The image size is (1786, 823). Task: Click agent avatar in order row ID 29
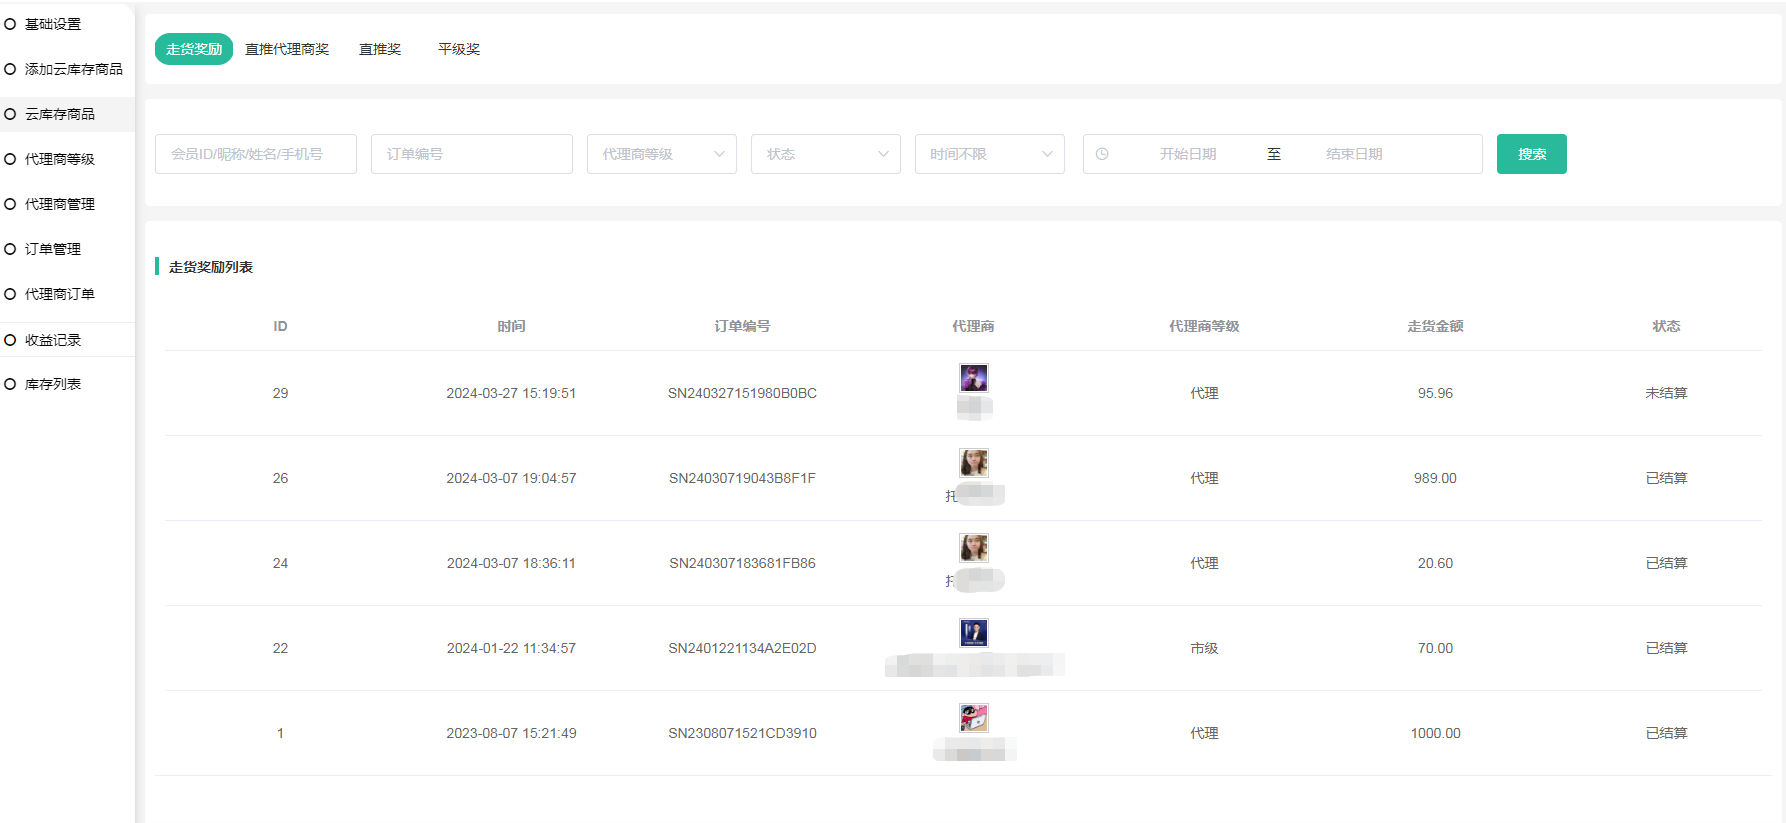(973, 378)
